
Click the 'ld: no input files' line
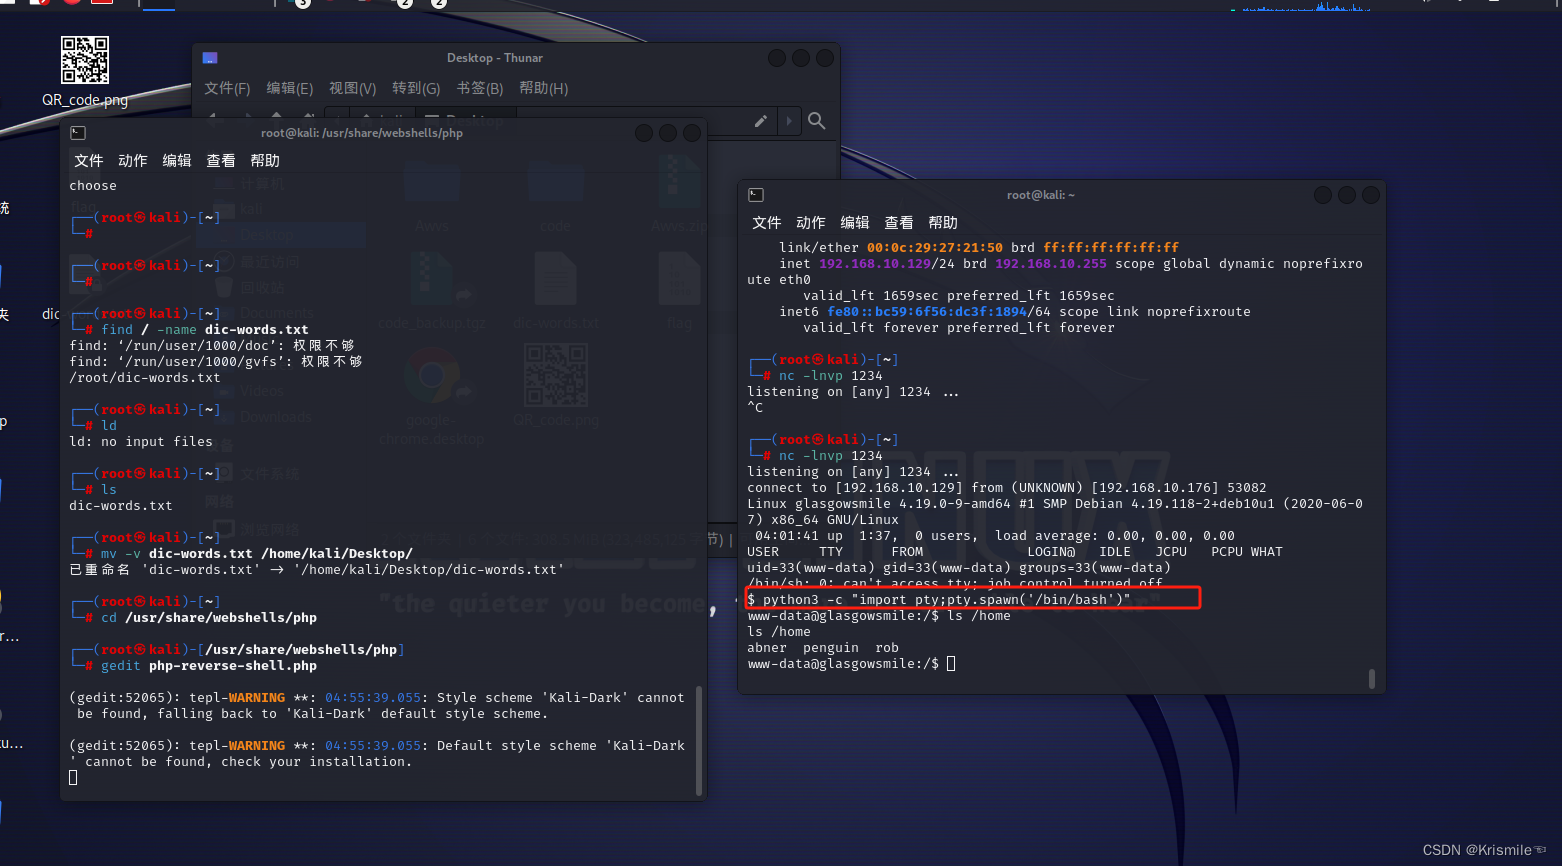(x=141, y=442)
